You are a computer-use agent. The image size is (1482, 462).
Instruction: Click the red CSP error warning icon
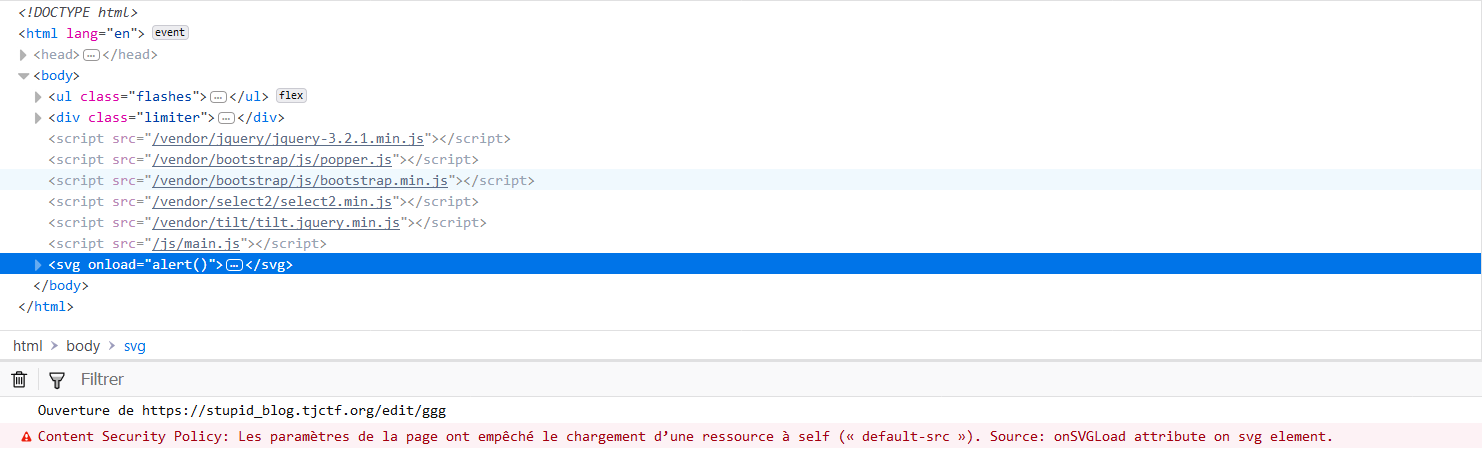[26, 437]
